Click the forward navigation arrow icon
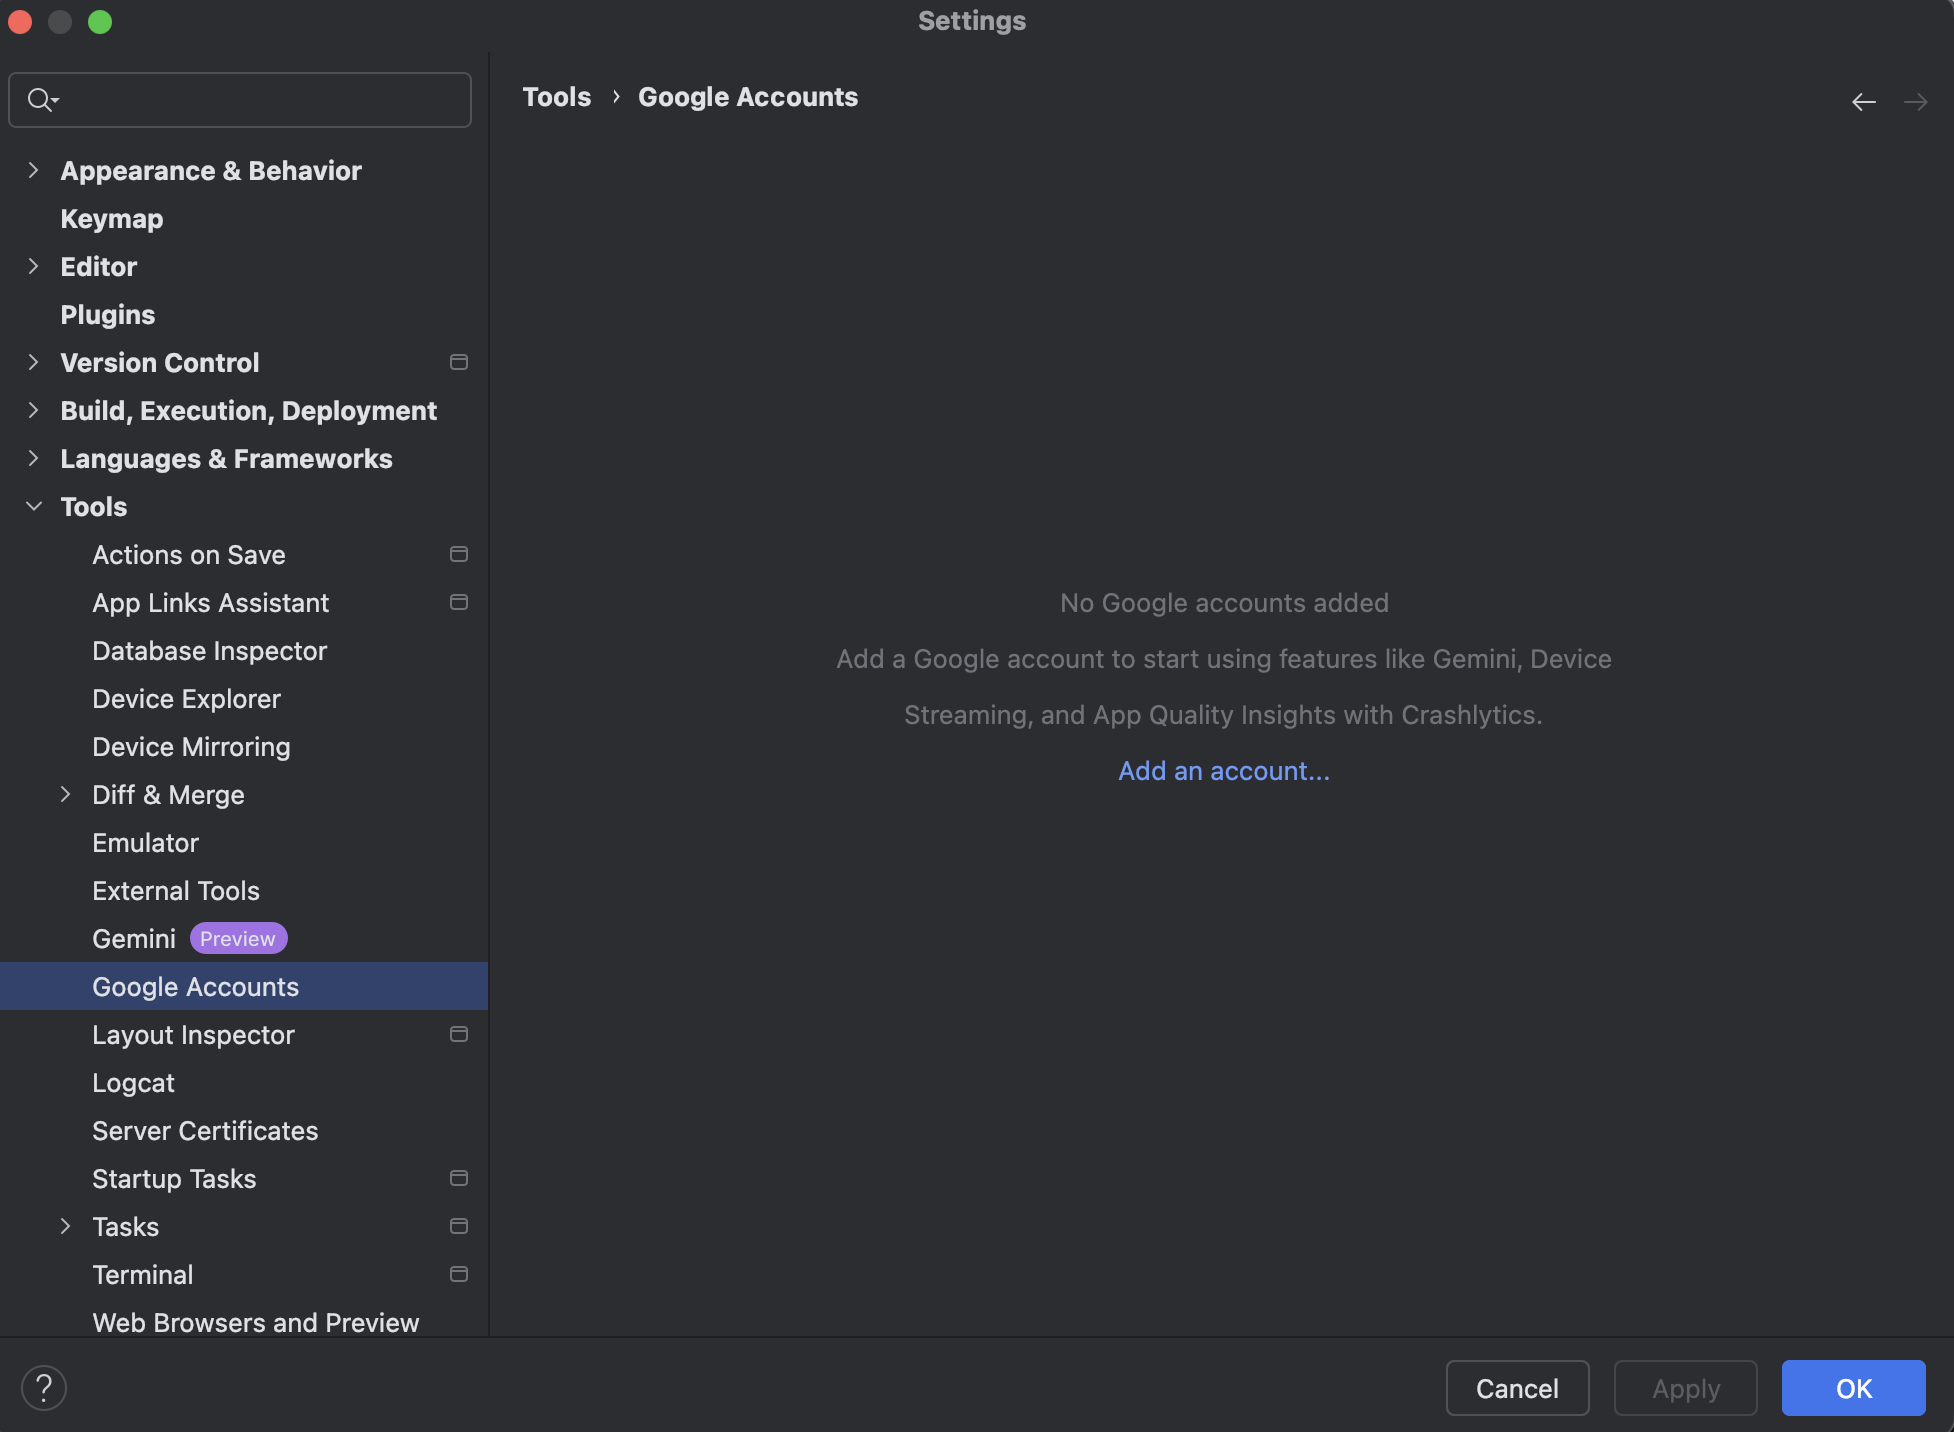 coord(1915,102)
